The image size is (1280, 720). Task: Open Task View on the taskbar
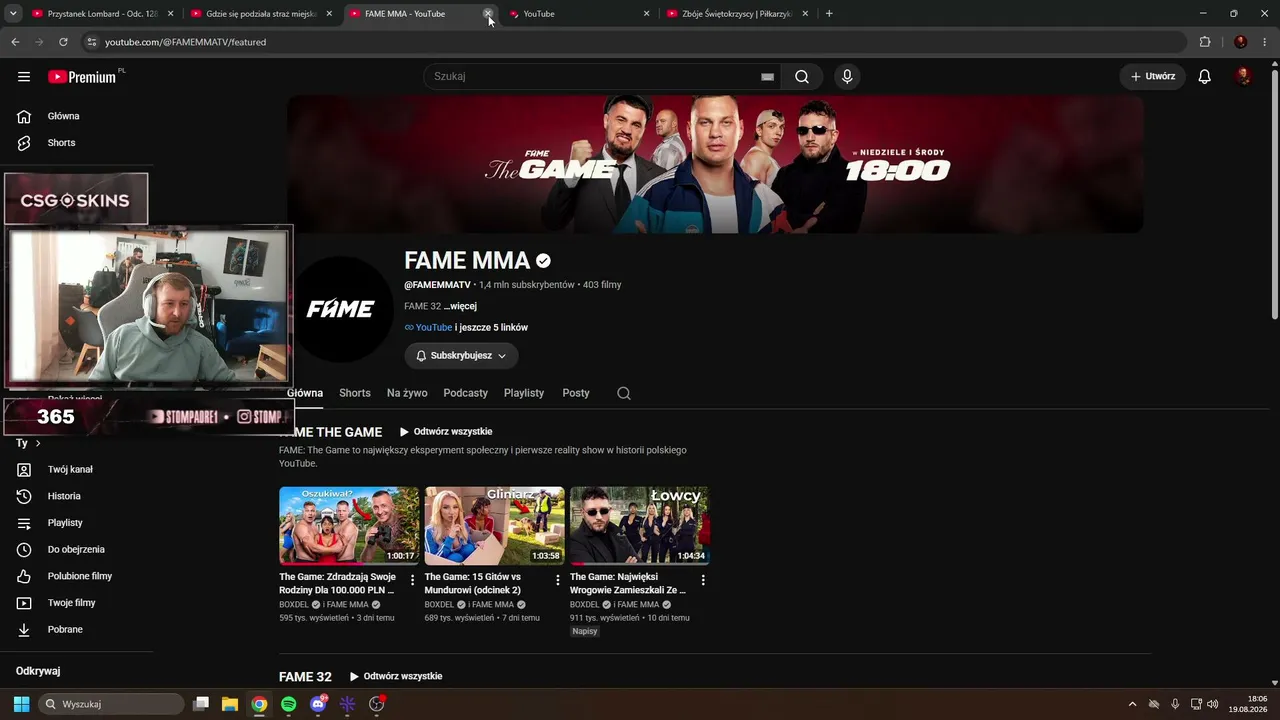coord(201,704)
